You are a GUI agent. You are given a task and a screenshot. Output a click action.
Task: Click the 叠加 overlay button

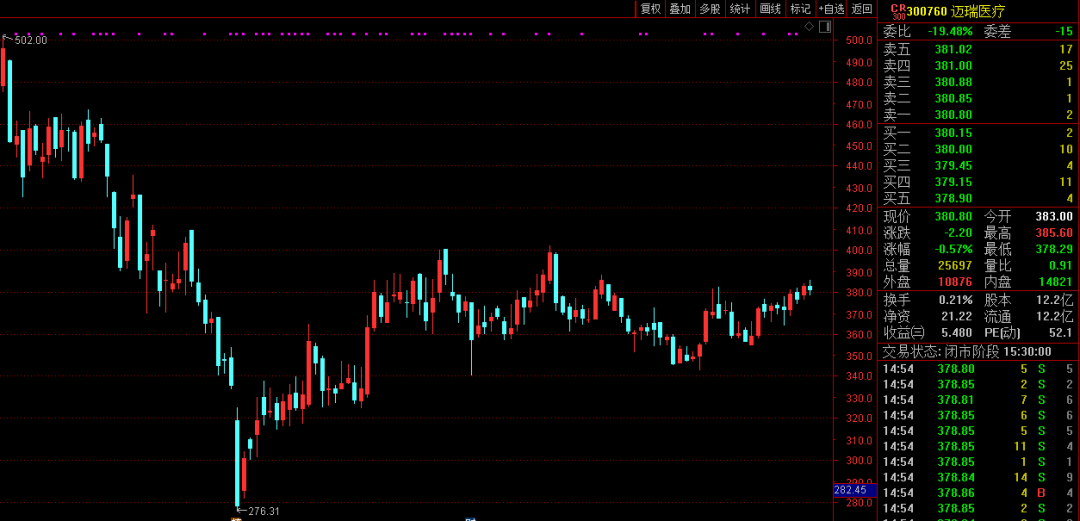680,9
